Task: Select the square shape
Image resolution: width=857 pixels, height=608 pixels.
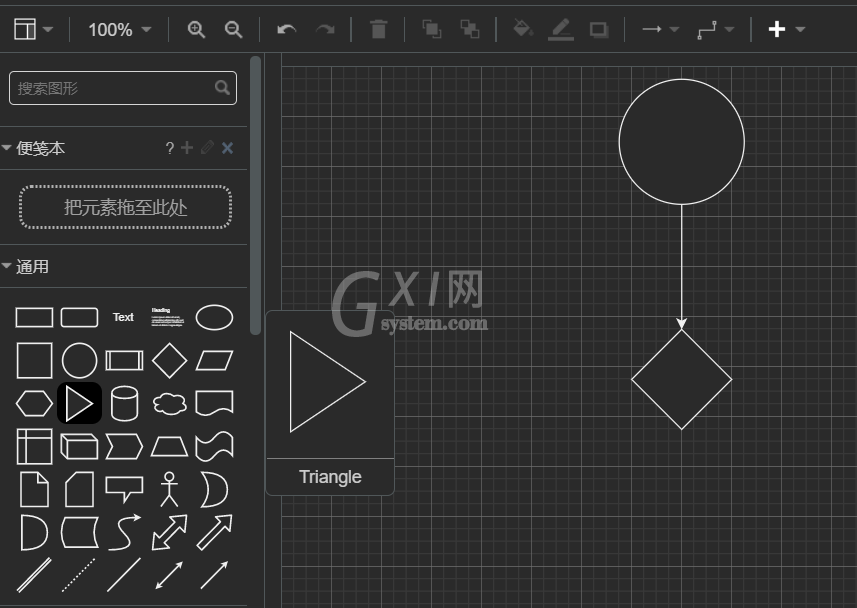Action: (x=34, y=360)
